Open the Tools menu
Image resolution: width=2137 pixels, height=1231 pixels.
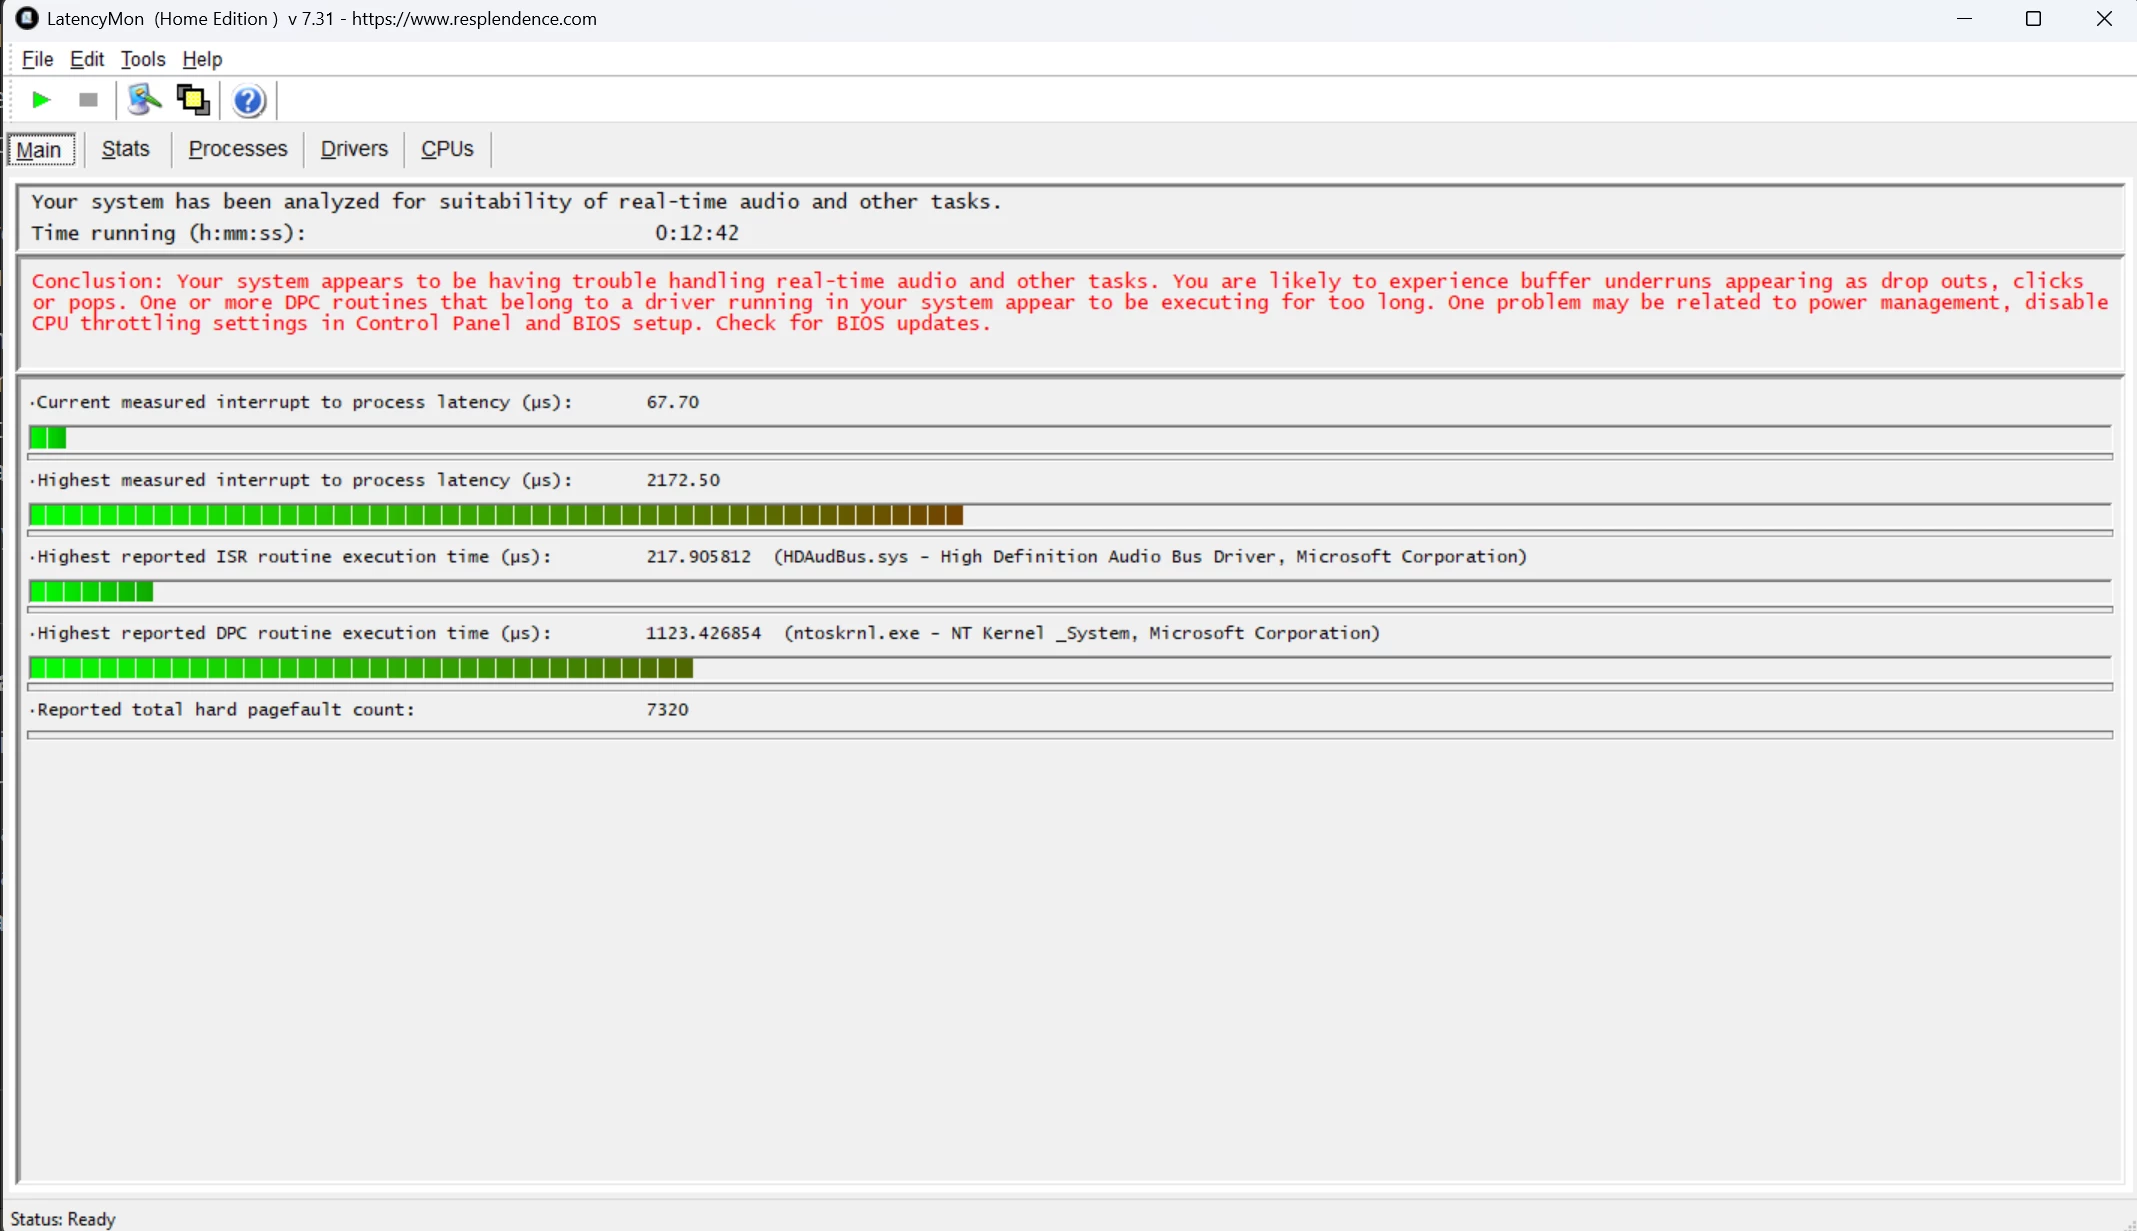(143, 59)
